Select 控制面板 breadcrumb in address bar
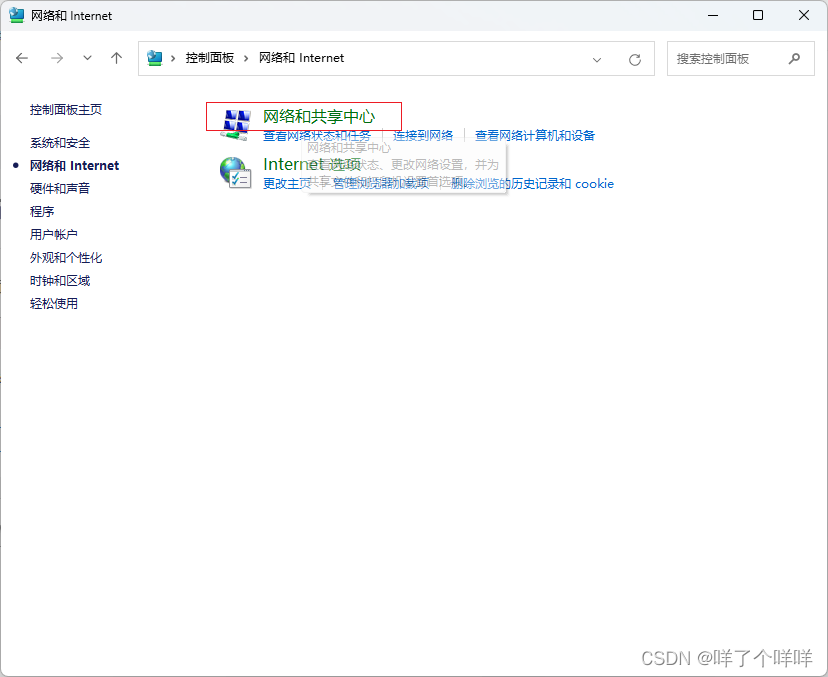 (210, 58)
